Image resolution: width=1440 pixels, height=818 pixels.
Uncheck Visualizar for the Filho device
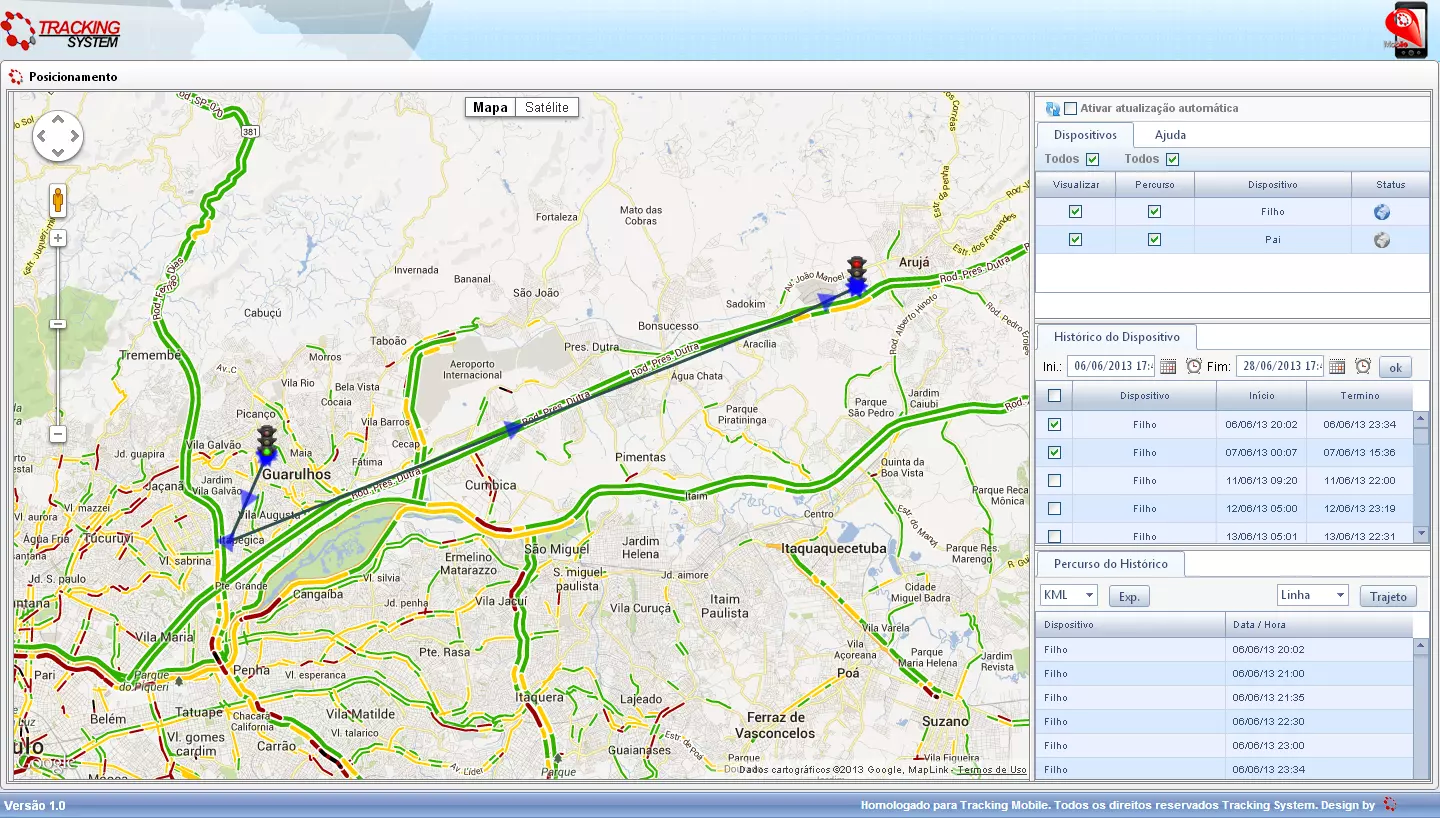click(1075, 212)
